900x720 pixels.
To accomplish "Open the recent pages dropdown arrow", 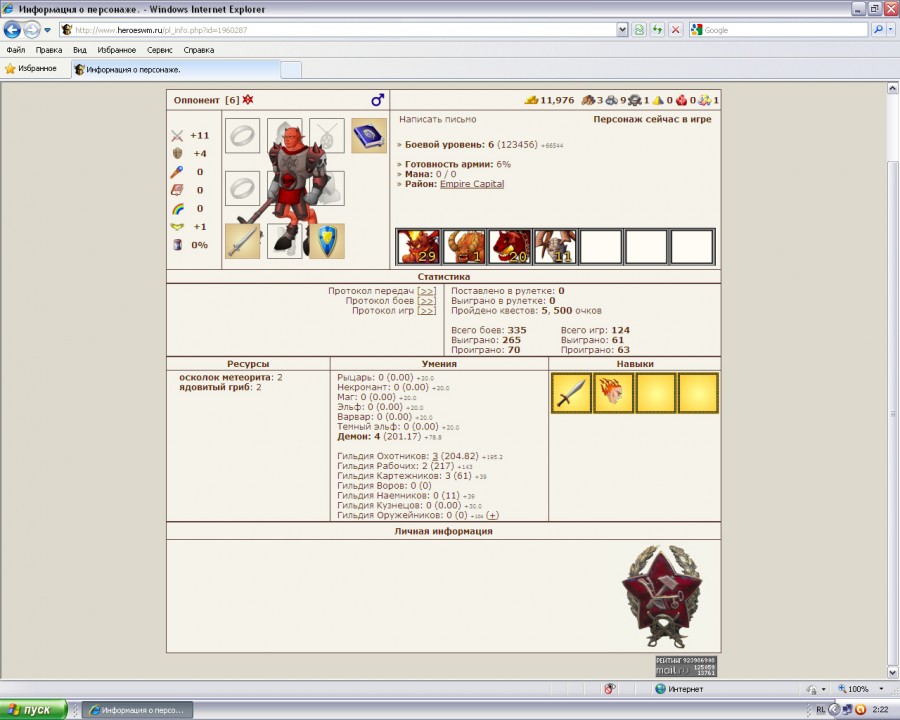I will pyautogui.click(x=48, y=30).
